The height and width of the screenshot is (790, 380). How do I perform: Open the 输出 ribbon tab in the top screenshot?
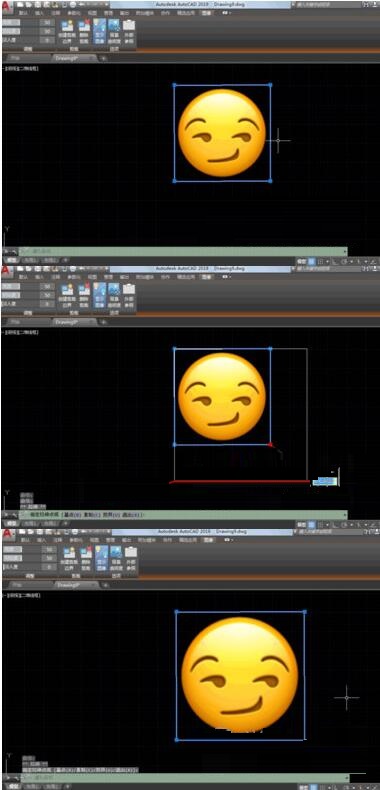click(124, 14)
